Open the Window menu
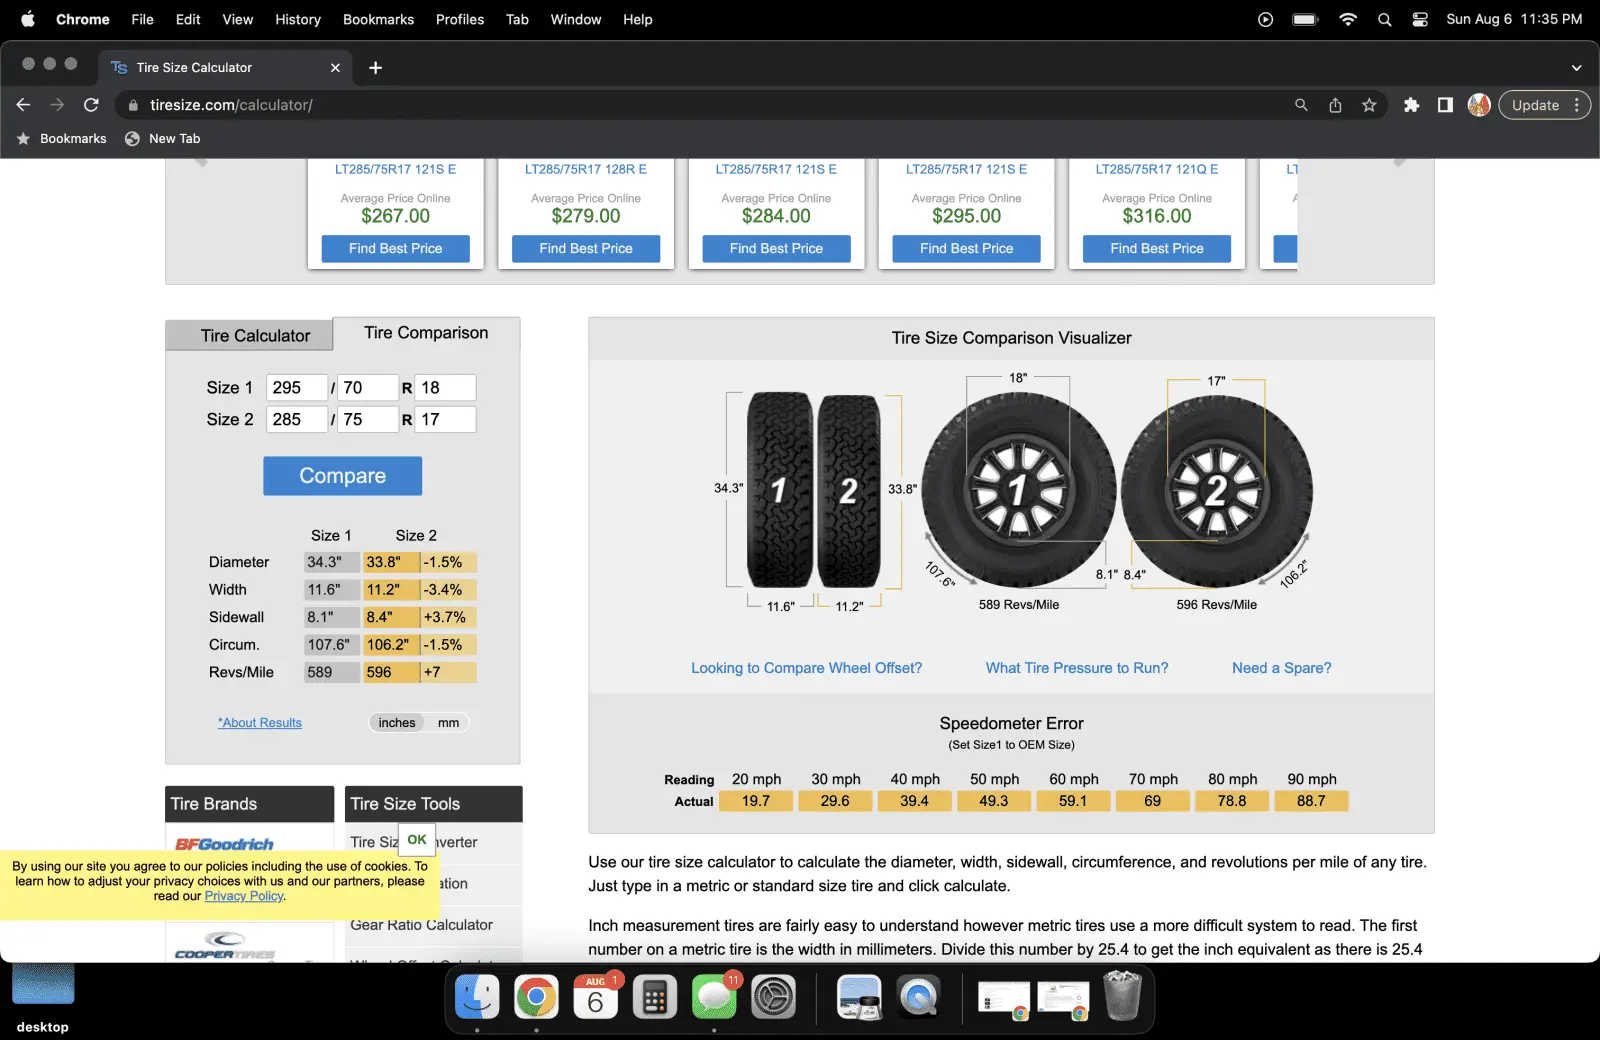 click(x=576, y=19)
